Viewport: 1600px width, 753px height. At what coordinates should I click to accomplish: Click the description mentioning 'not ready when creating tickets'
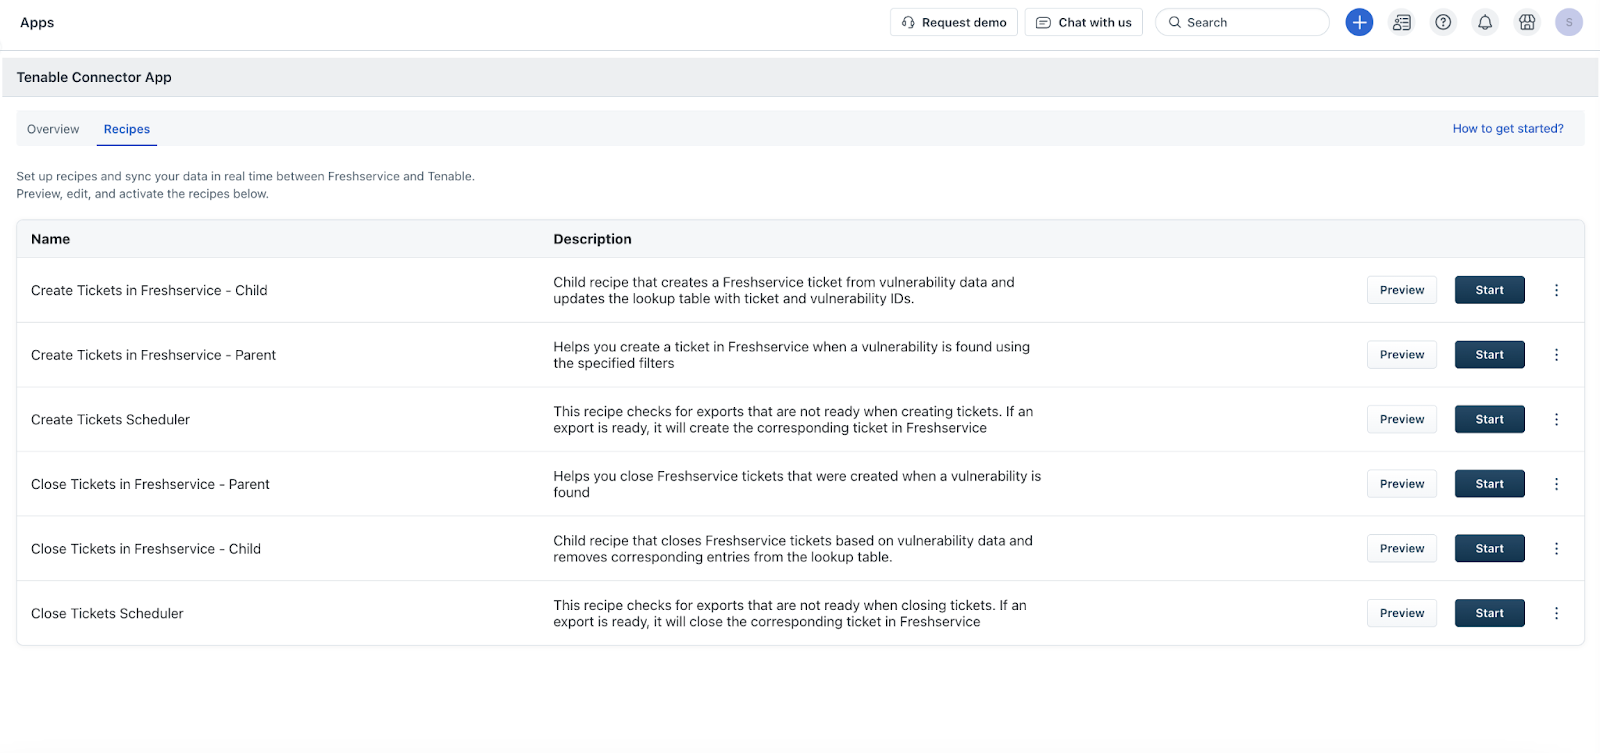[x=793, y=419]
